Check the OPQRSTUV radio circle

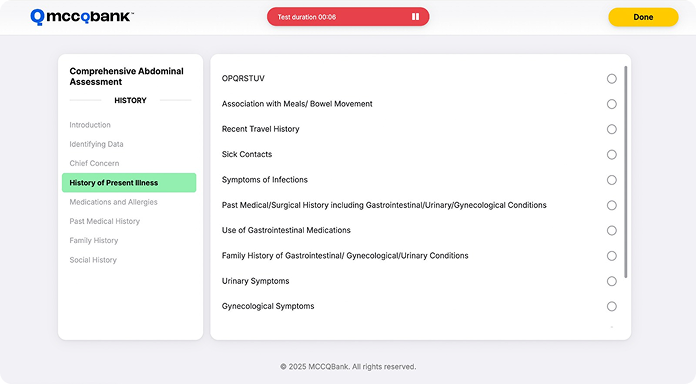612,79
